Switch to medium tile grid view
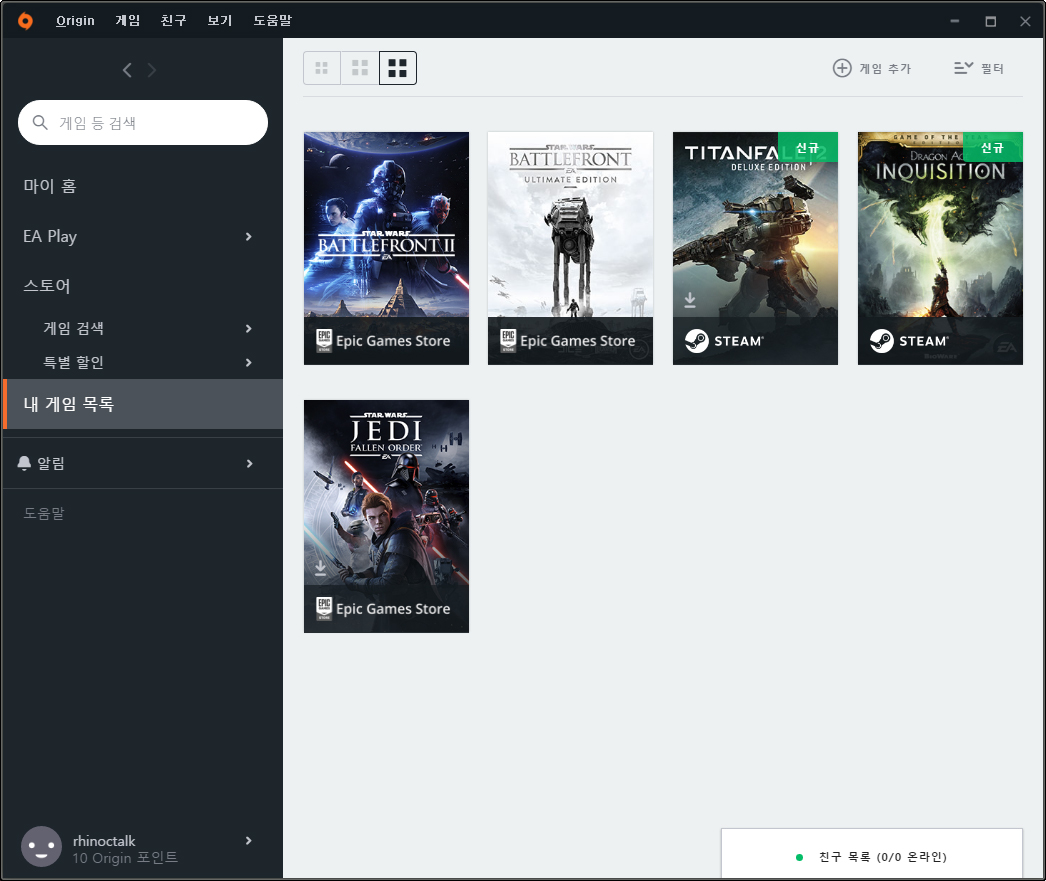Image resolution: width=1046 pixels, height=881 pixels. click(360, 68)
